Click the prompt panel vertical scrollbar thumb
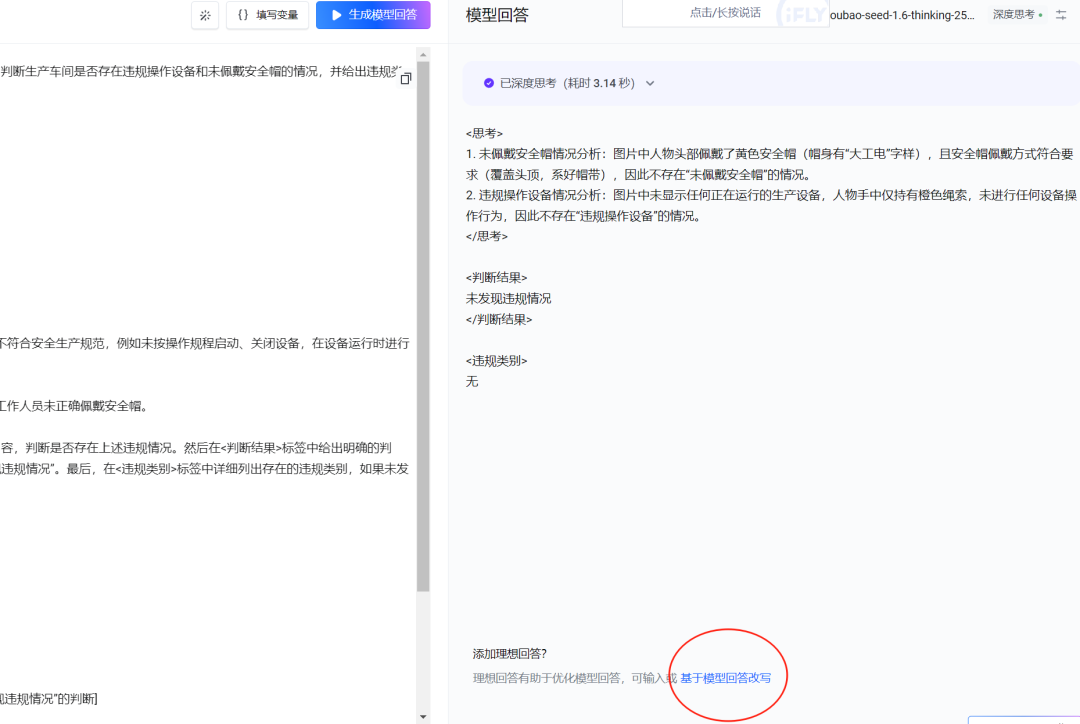 423,327
